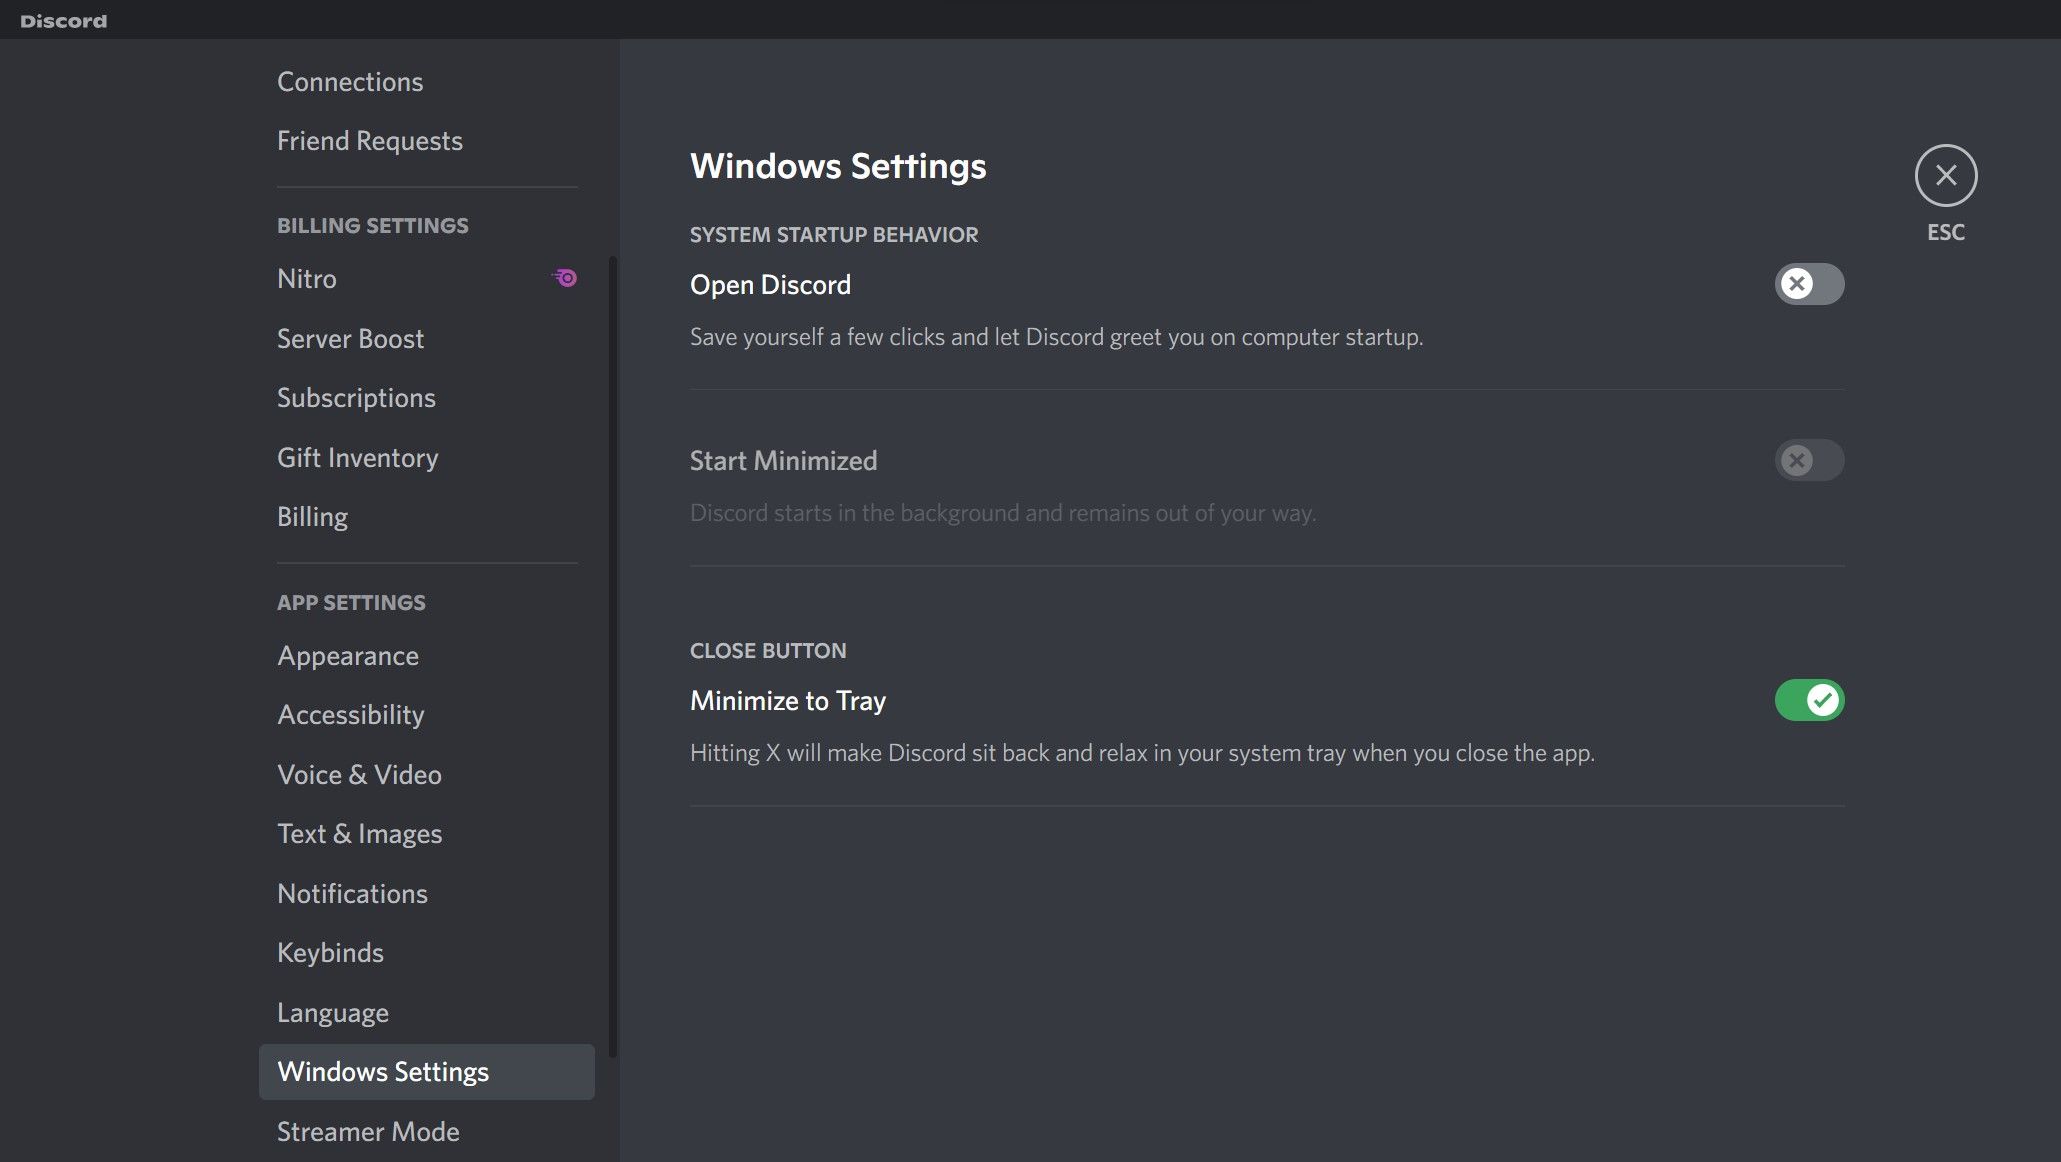This screenshot has width=2061, height=1162.
Task: Click the Open Discord setting label
Action: (770, 285)
